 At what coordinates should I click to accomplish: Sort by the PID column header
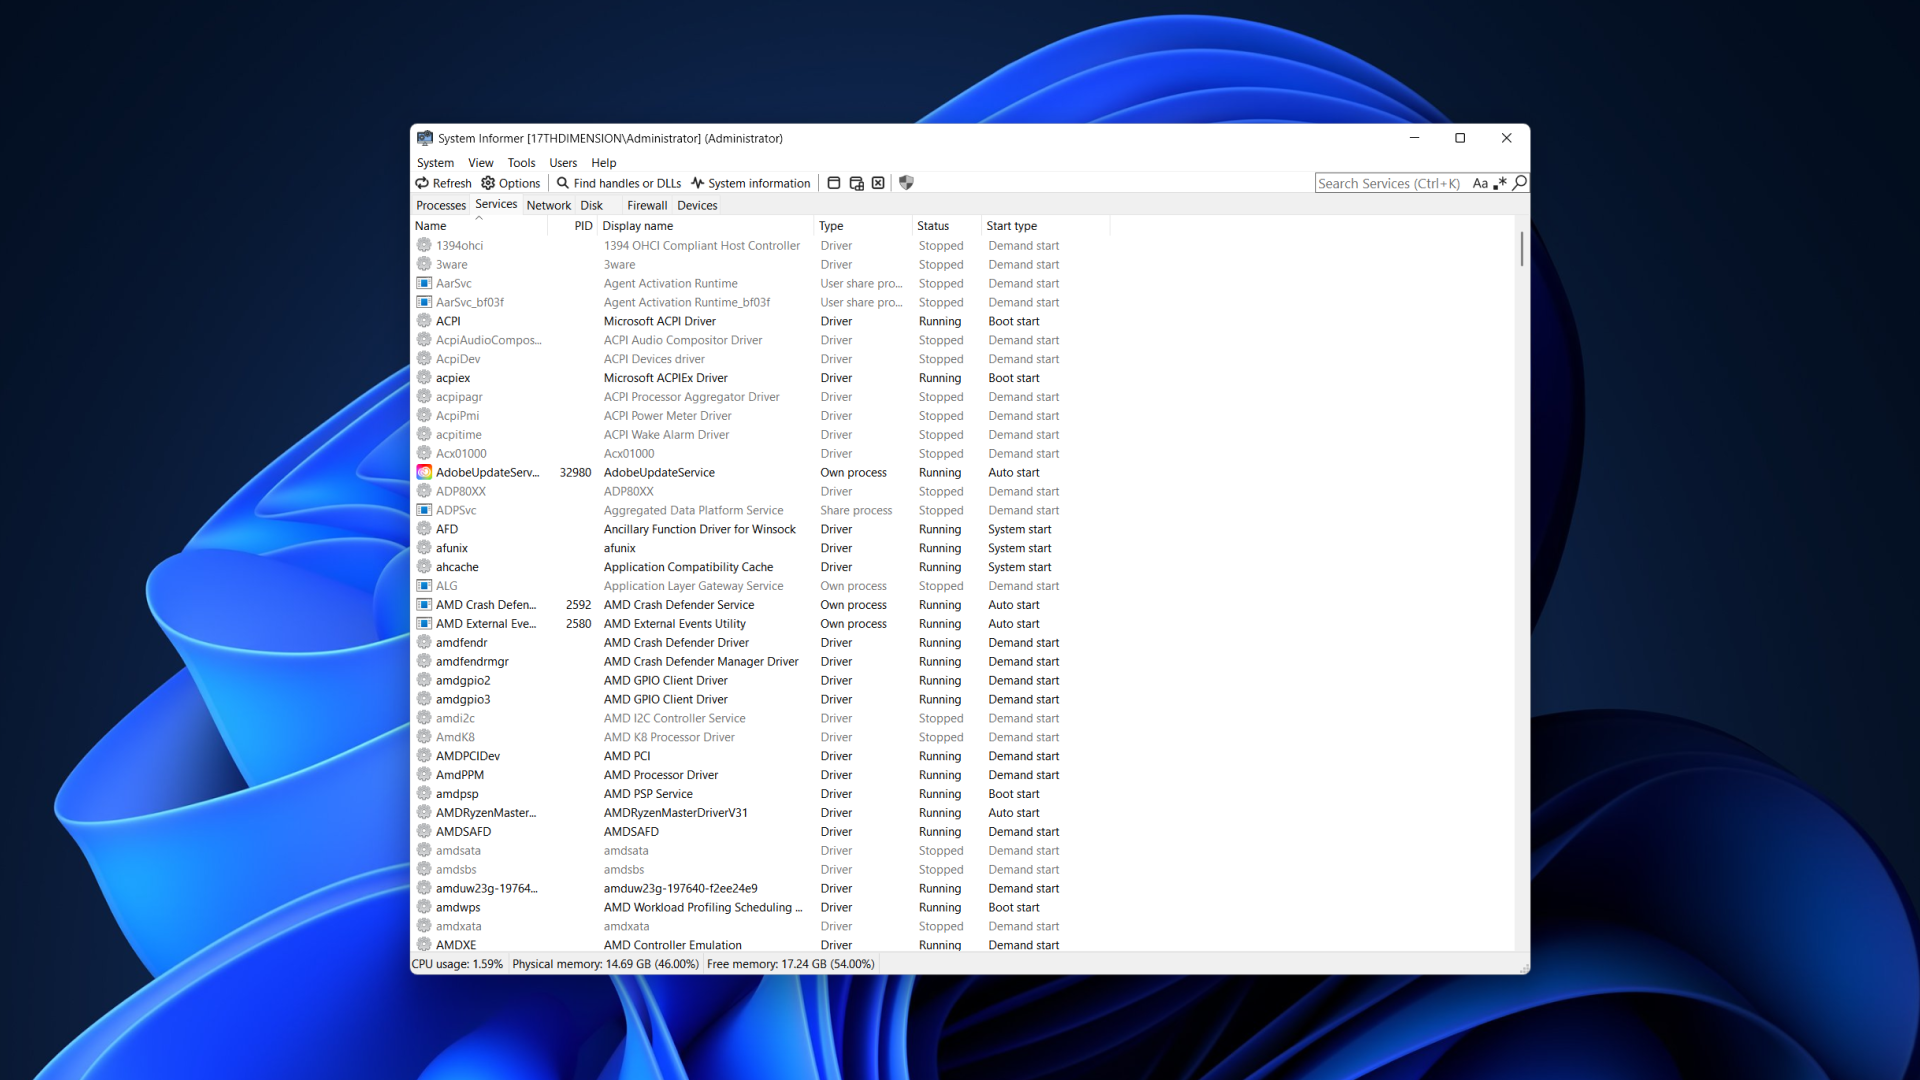[573, 226]
